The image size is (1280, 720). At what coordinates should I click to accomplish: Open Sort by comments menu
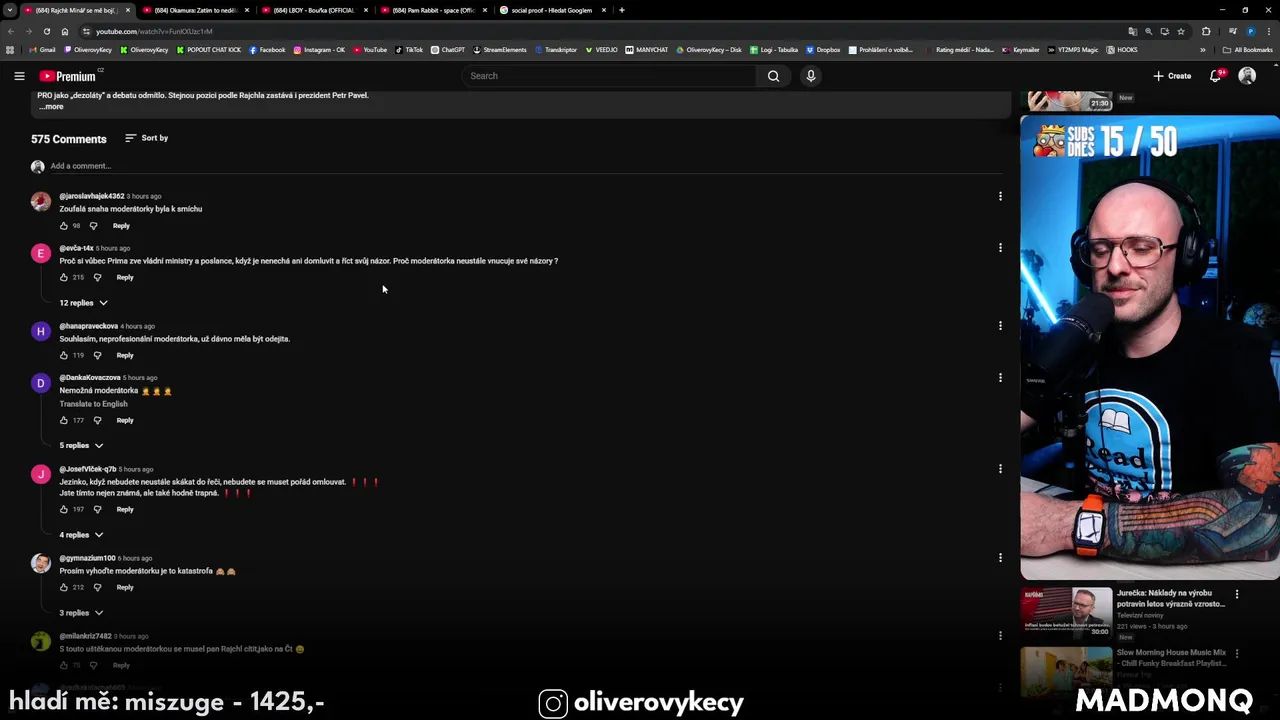click(x=147, y=138)
